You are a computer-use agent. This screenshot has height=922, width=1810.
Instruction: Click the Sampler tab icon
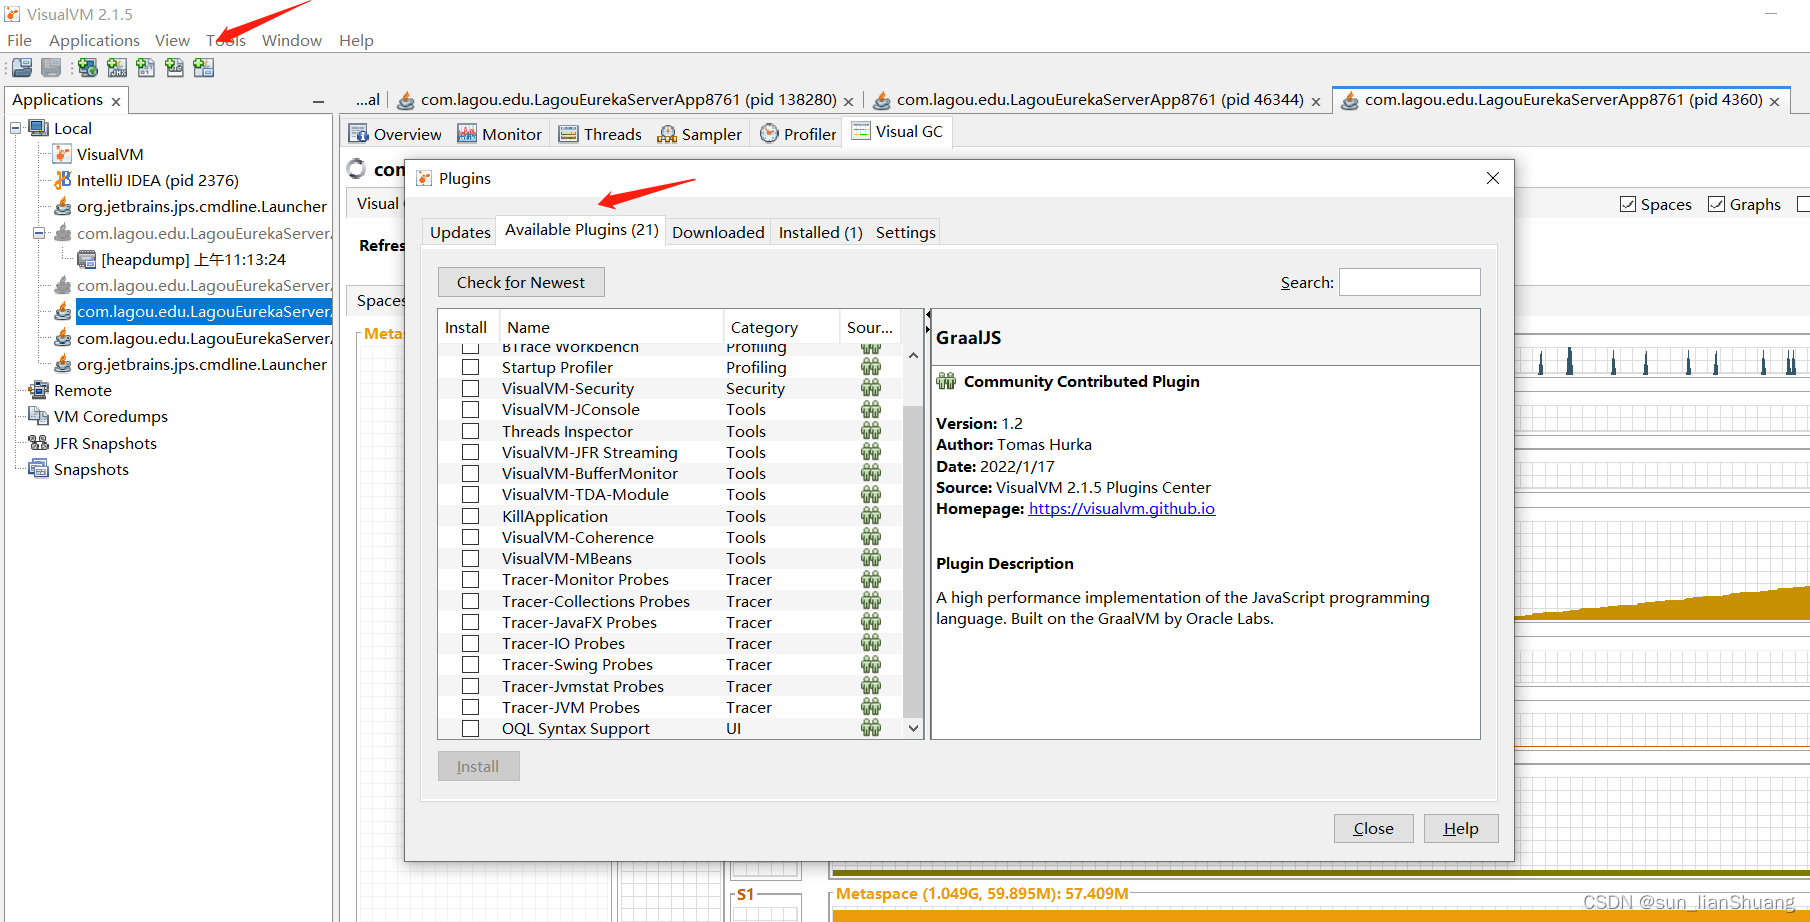667,134
